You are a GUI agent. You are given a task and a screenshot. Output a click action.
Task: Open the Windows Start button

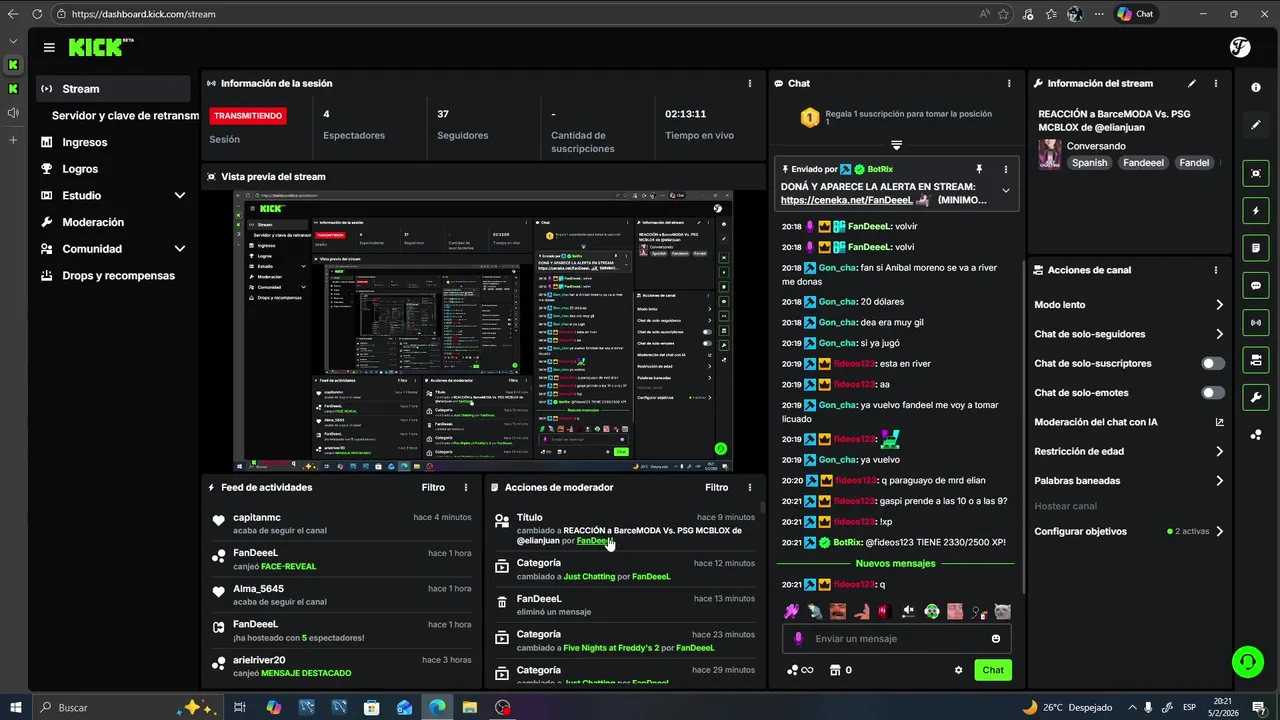click(16, 707)
